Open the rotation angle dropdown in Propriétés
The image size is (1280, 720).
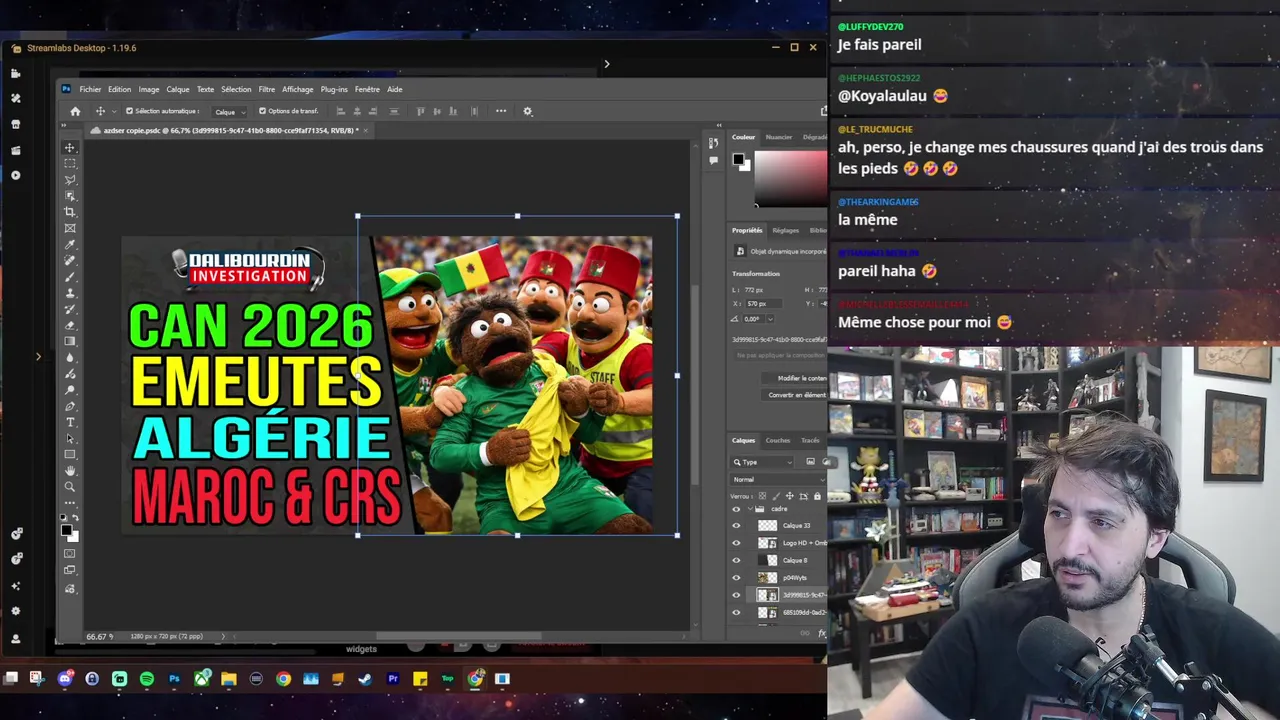click(x=768, y=319)
